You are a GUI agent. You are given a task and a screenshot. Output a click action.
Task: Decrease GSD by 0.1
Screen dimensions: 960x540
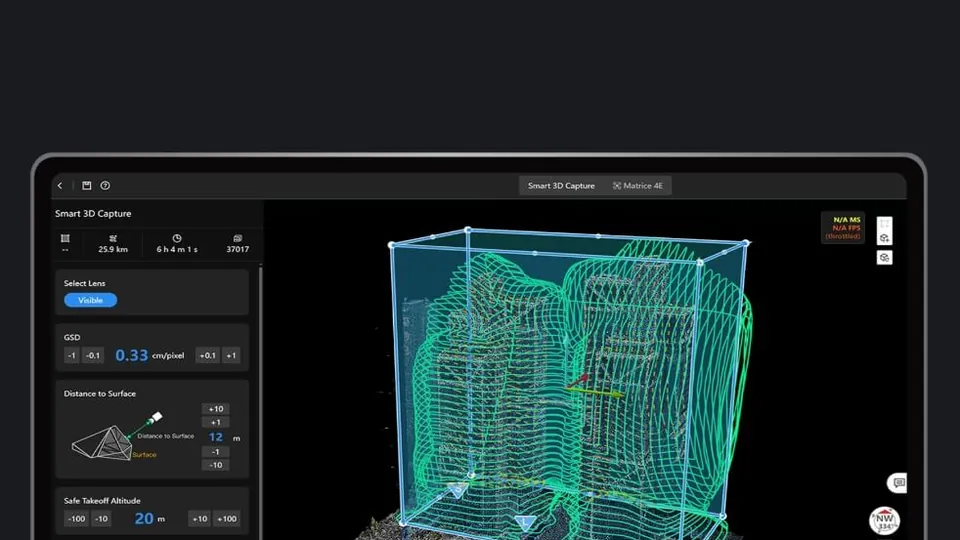click(93, 355)
